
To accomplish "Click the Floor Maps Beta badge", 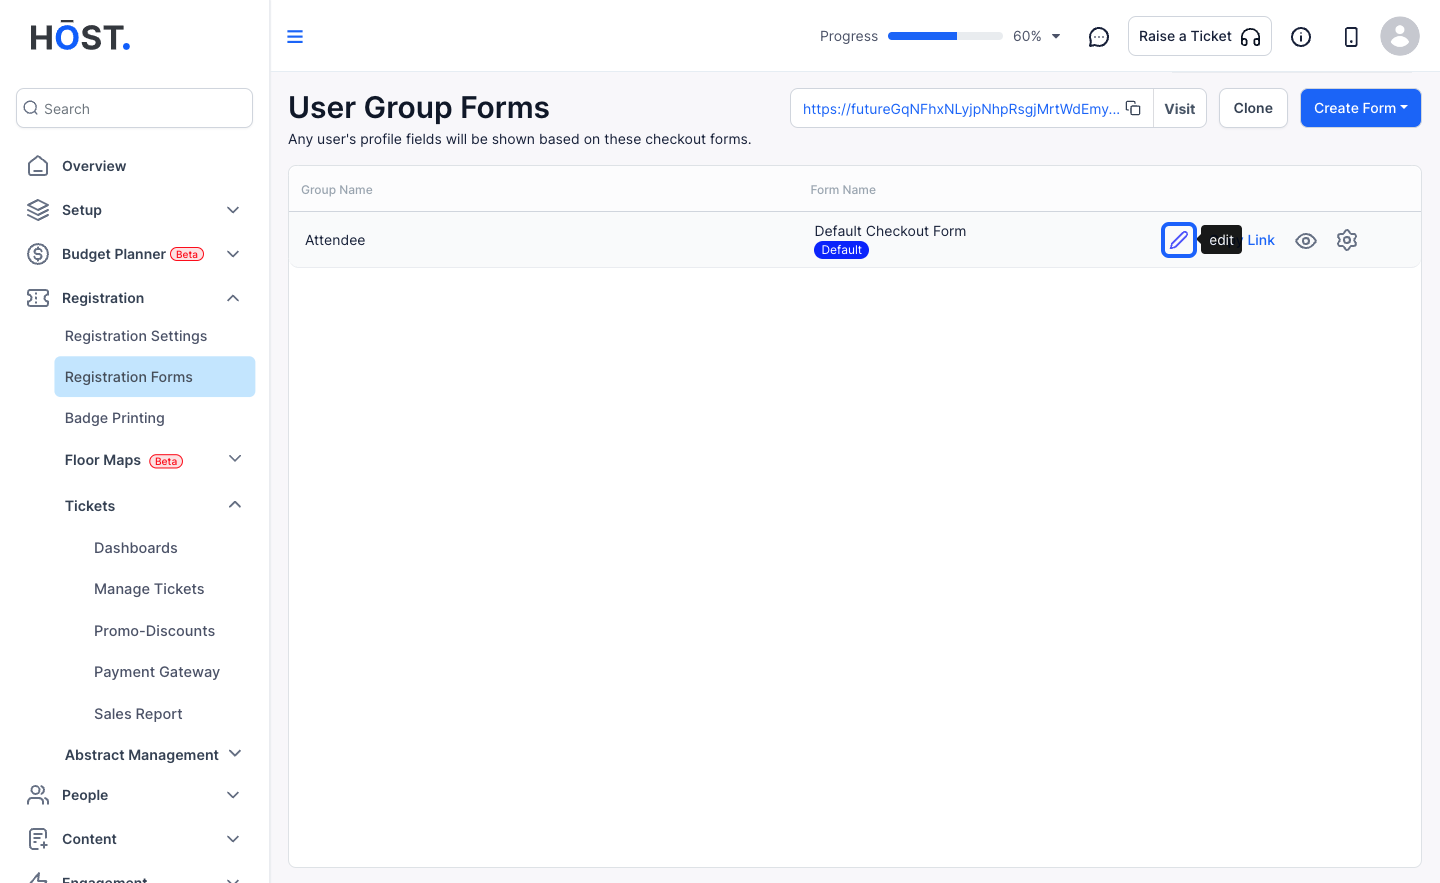I will pyautogui.click(x=166, y=461).
